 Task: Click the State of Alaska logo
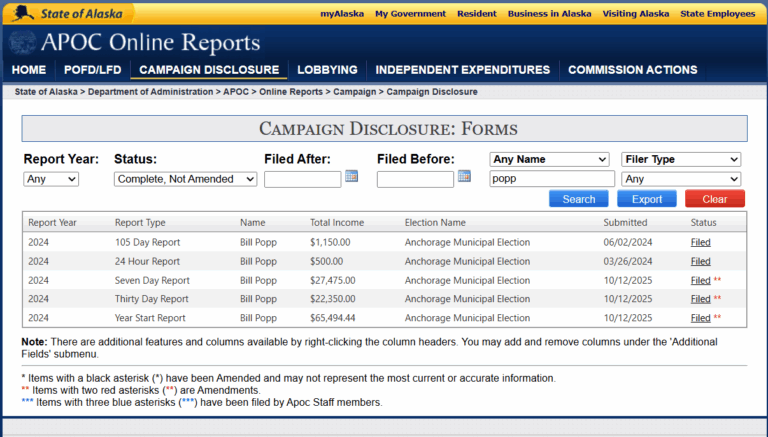click(x=67, y=13)
